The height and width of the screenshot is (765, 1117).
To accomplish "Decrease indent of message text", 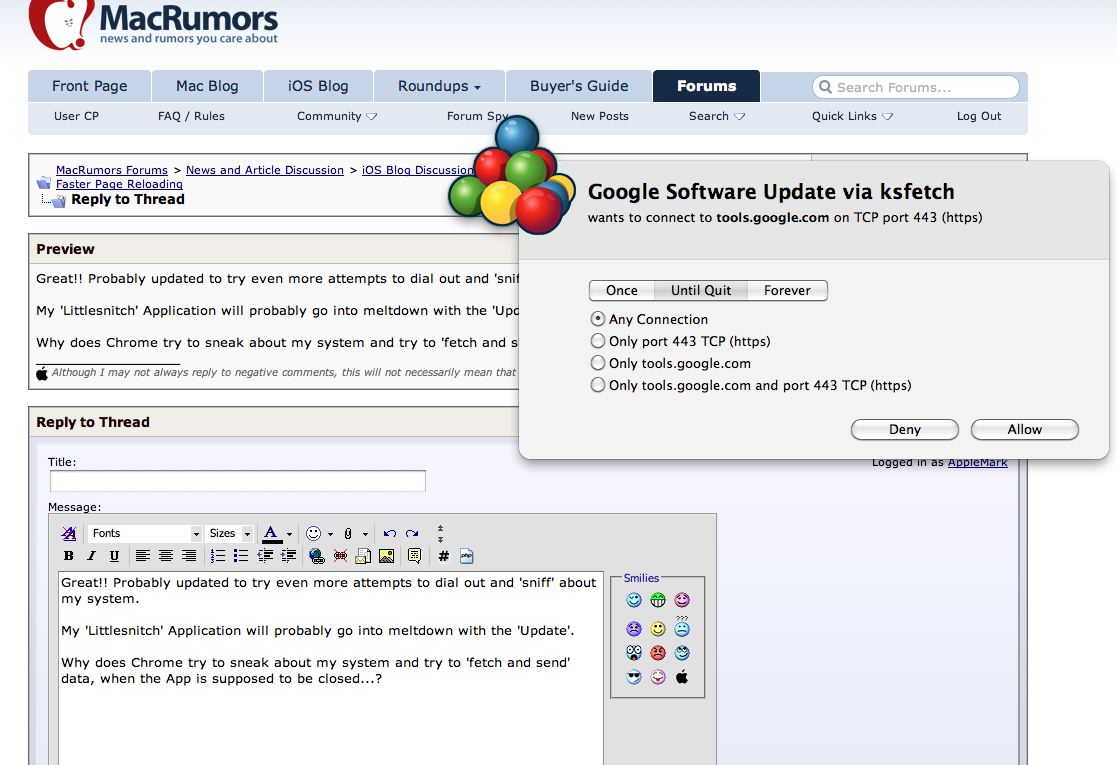I will [265, 556].
